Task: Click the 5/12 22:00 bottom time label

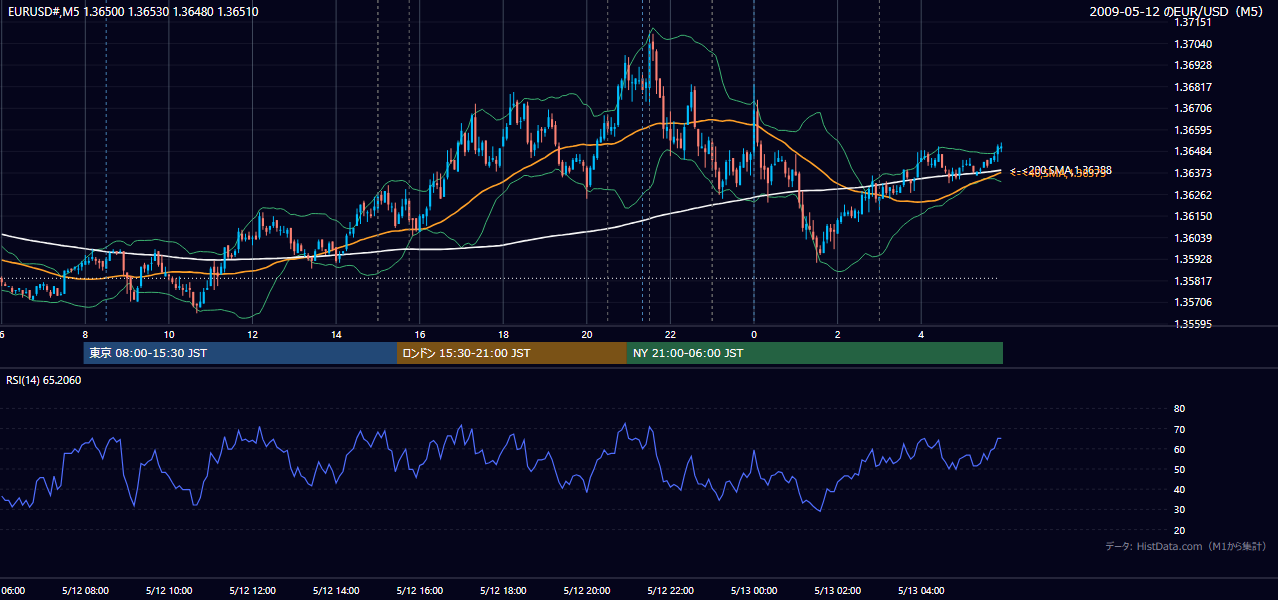Action: point(671,591)
